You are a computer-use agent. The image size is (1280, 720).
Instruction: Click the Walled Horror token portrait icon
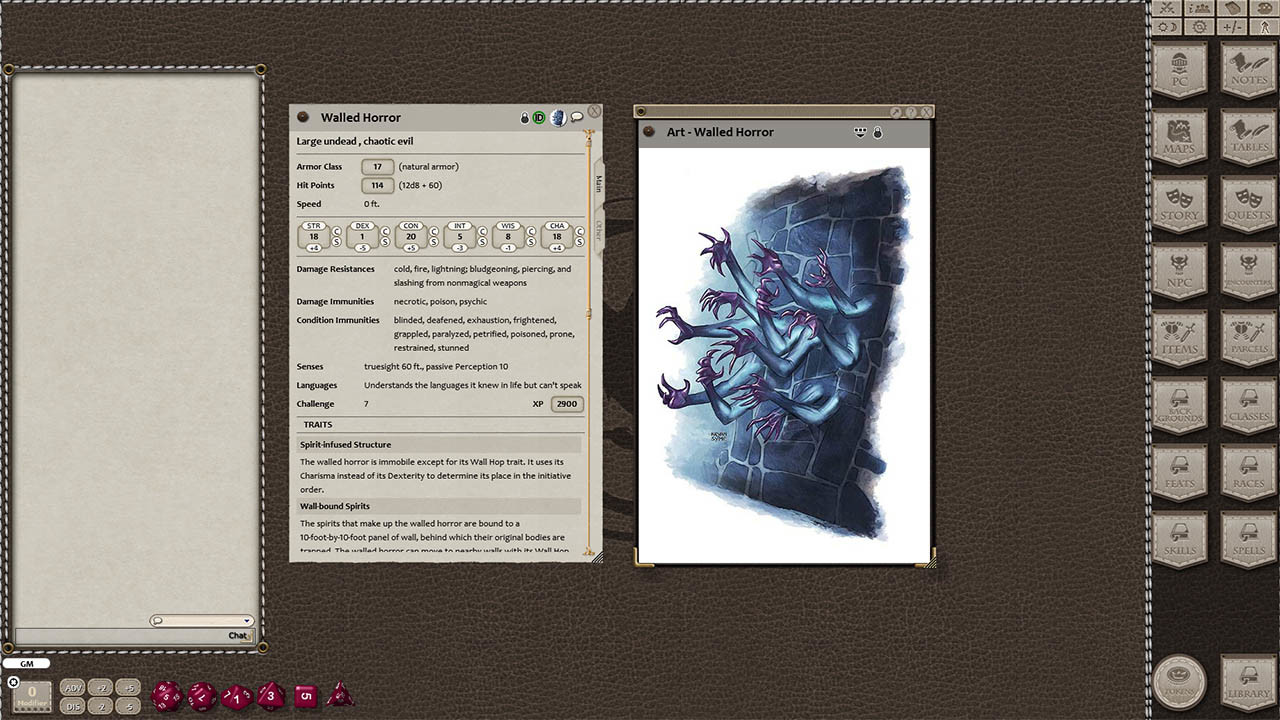tap(558, 117)
